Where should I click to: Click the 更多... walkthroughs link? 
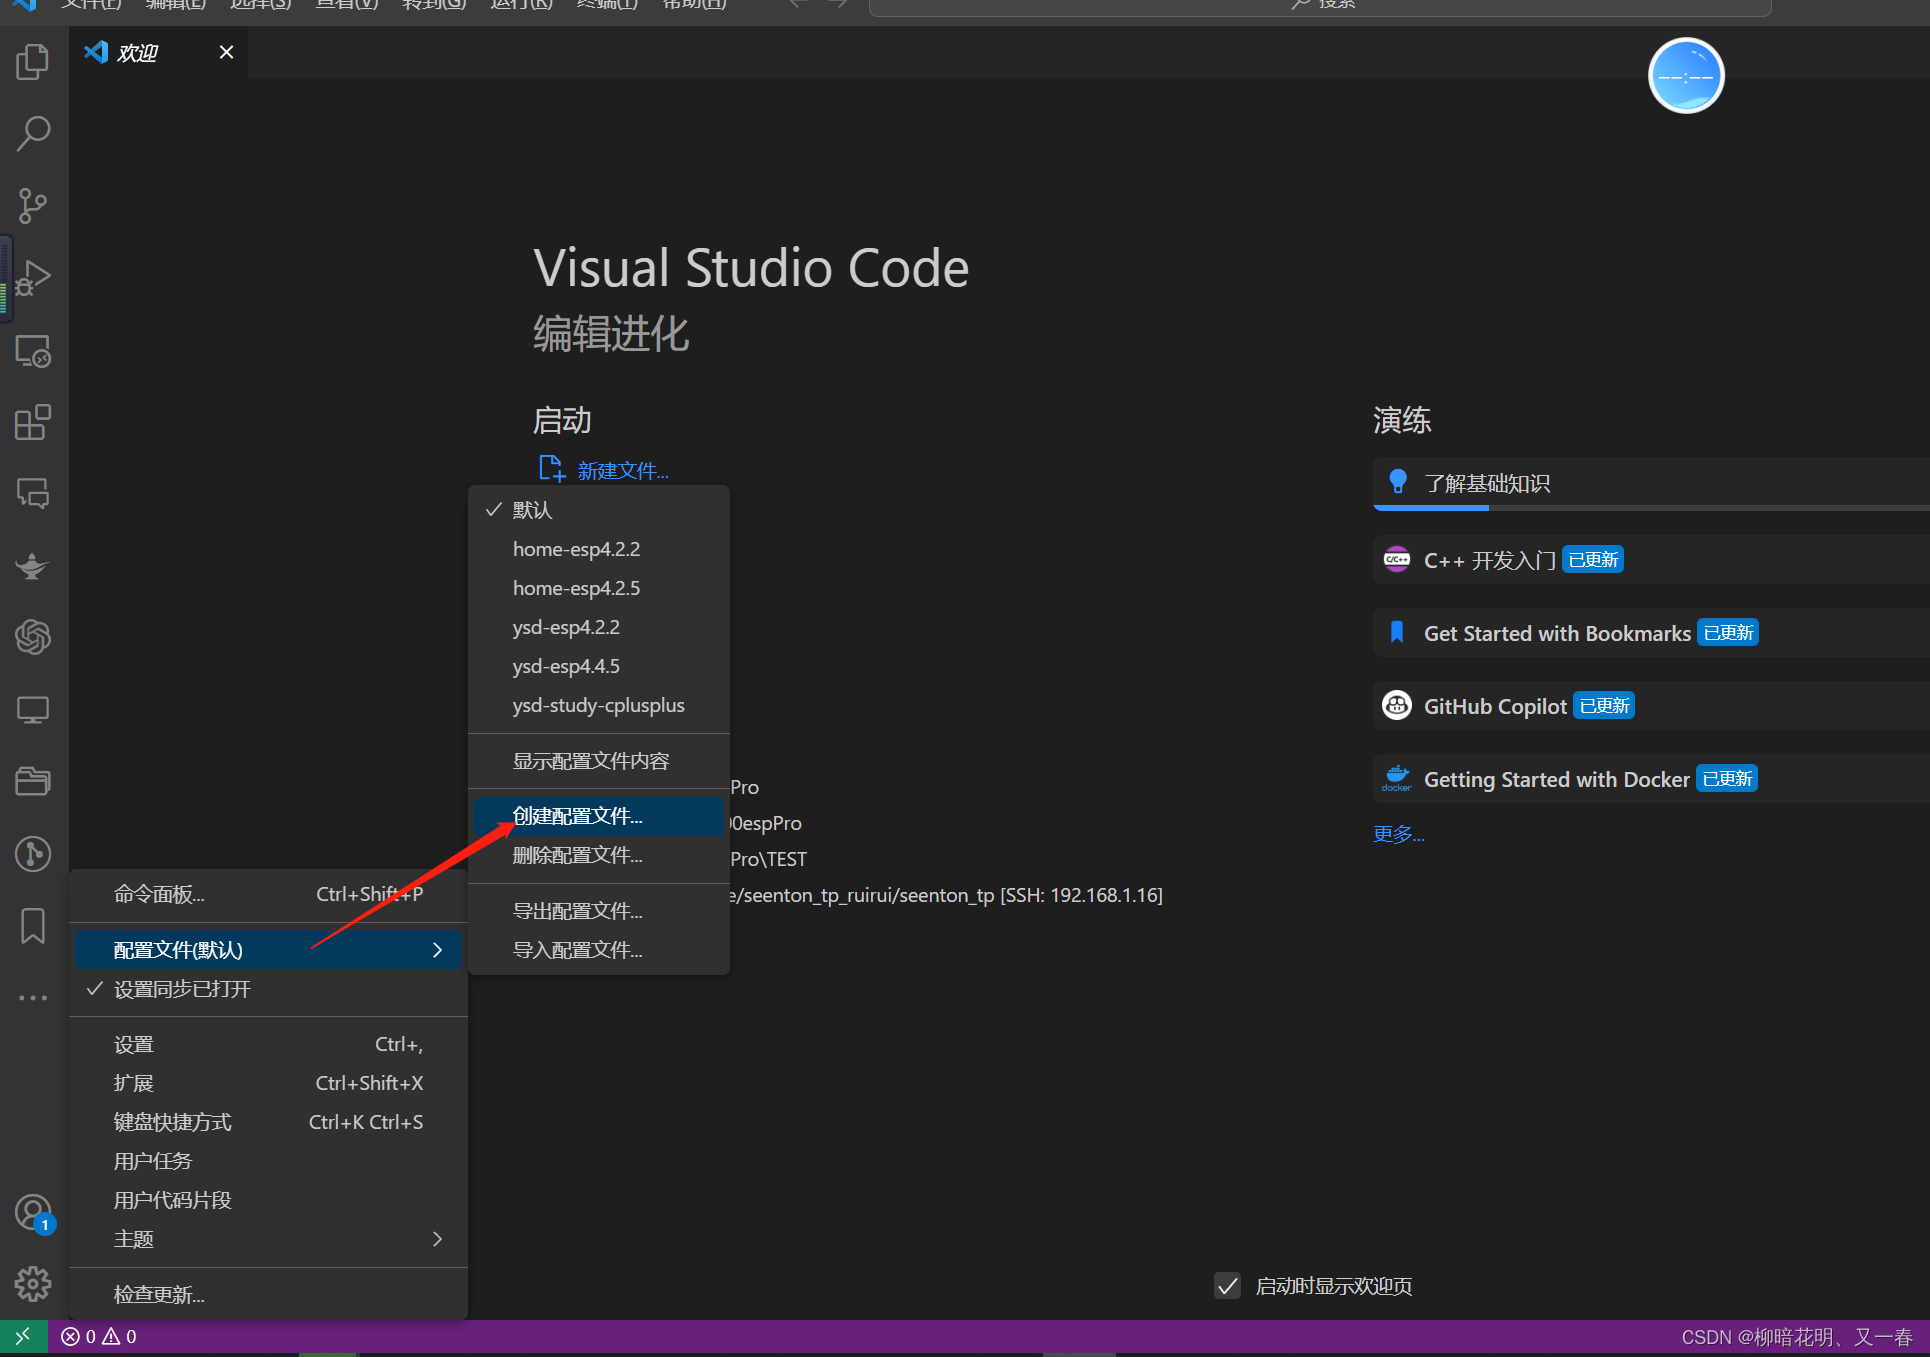coord(1398,834)
